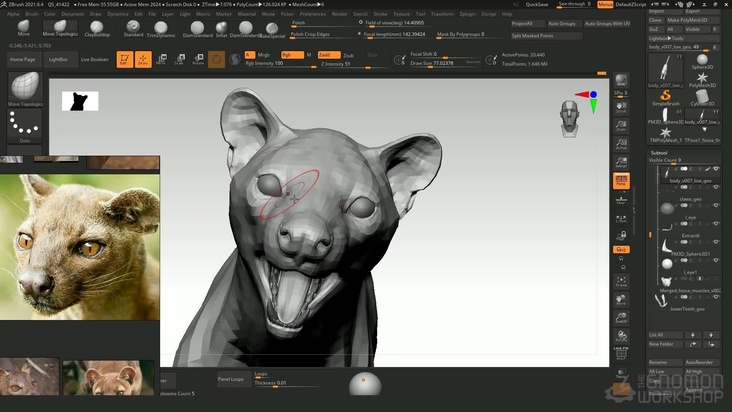Collapse the Subtool panel header
The height and width of the screenshot is (412, 732).
click(659, 152)
